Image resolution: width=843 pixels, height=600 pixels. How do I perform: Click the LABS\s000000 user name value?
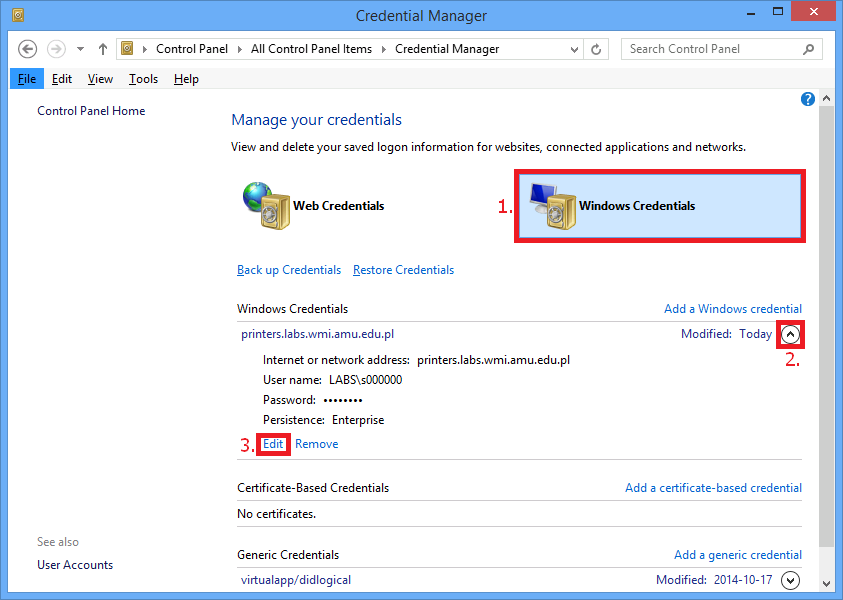pos(366,380)
